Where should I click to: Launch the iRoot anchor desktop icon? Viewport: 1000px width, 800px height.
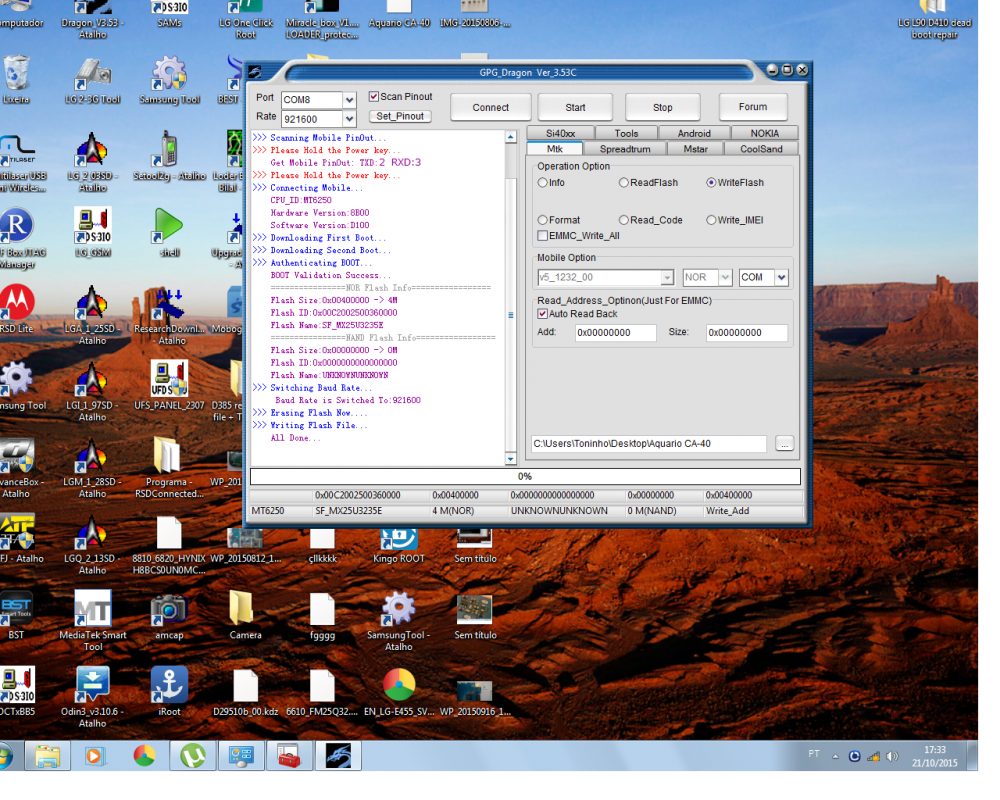pyautogui.click(x=169, y=686)
